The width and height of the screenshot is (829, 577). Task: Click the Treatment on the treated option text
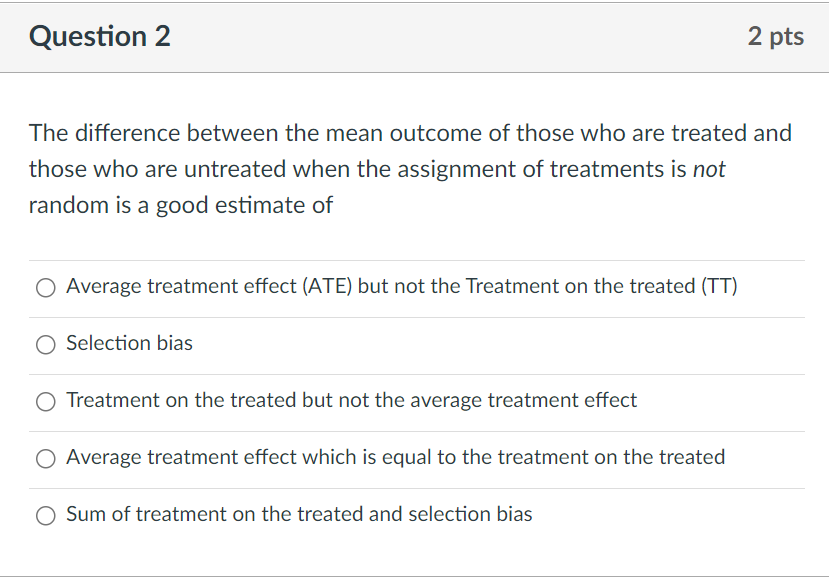point(351,400)
